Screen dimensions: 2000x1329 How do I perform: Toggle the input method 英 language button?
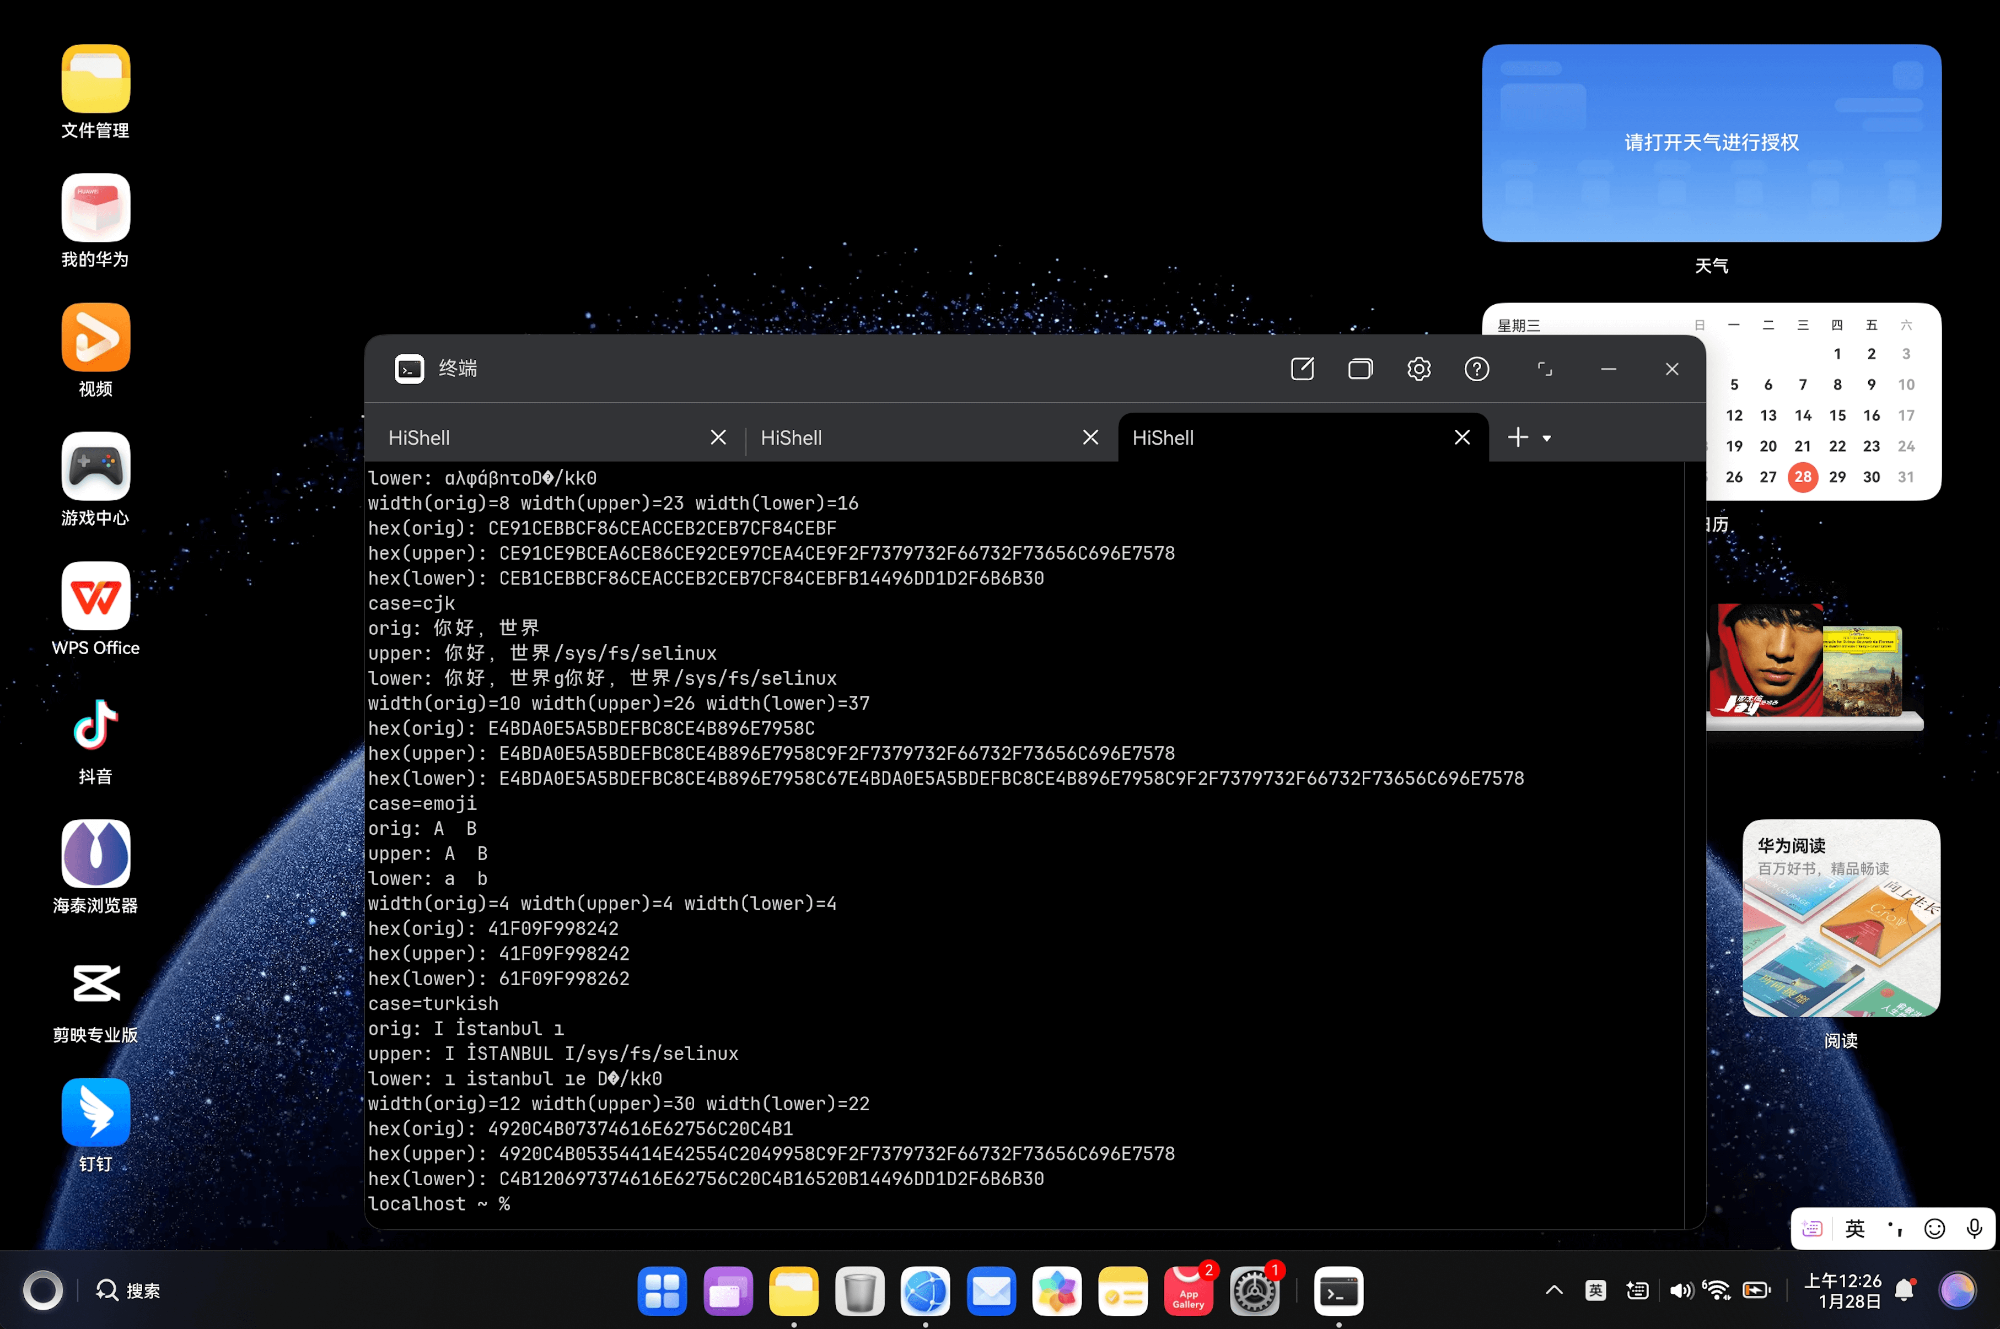pyautogui.click(x=1855, y=1228)
